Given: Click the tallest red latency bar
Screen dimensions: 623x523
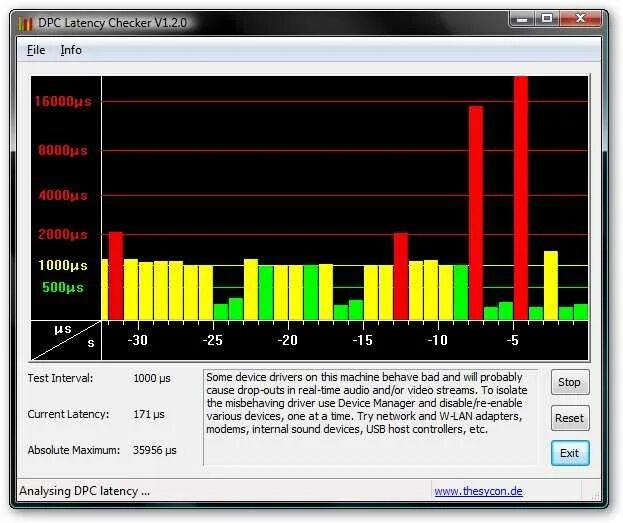Looking at the screenshot, I should [521, 198].
